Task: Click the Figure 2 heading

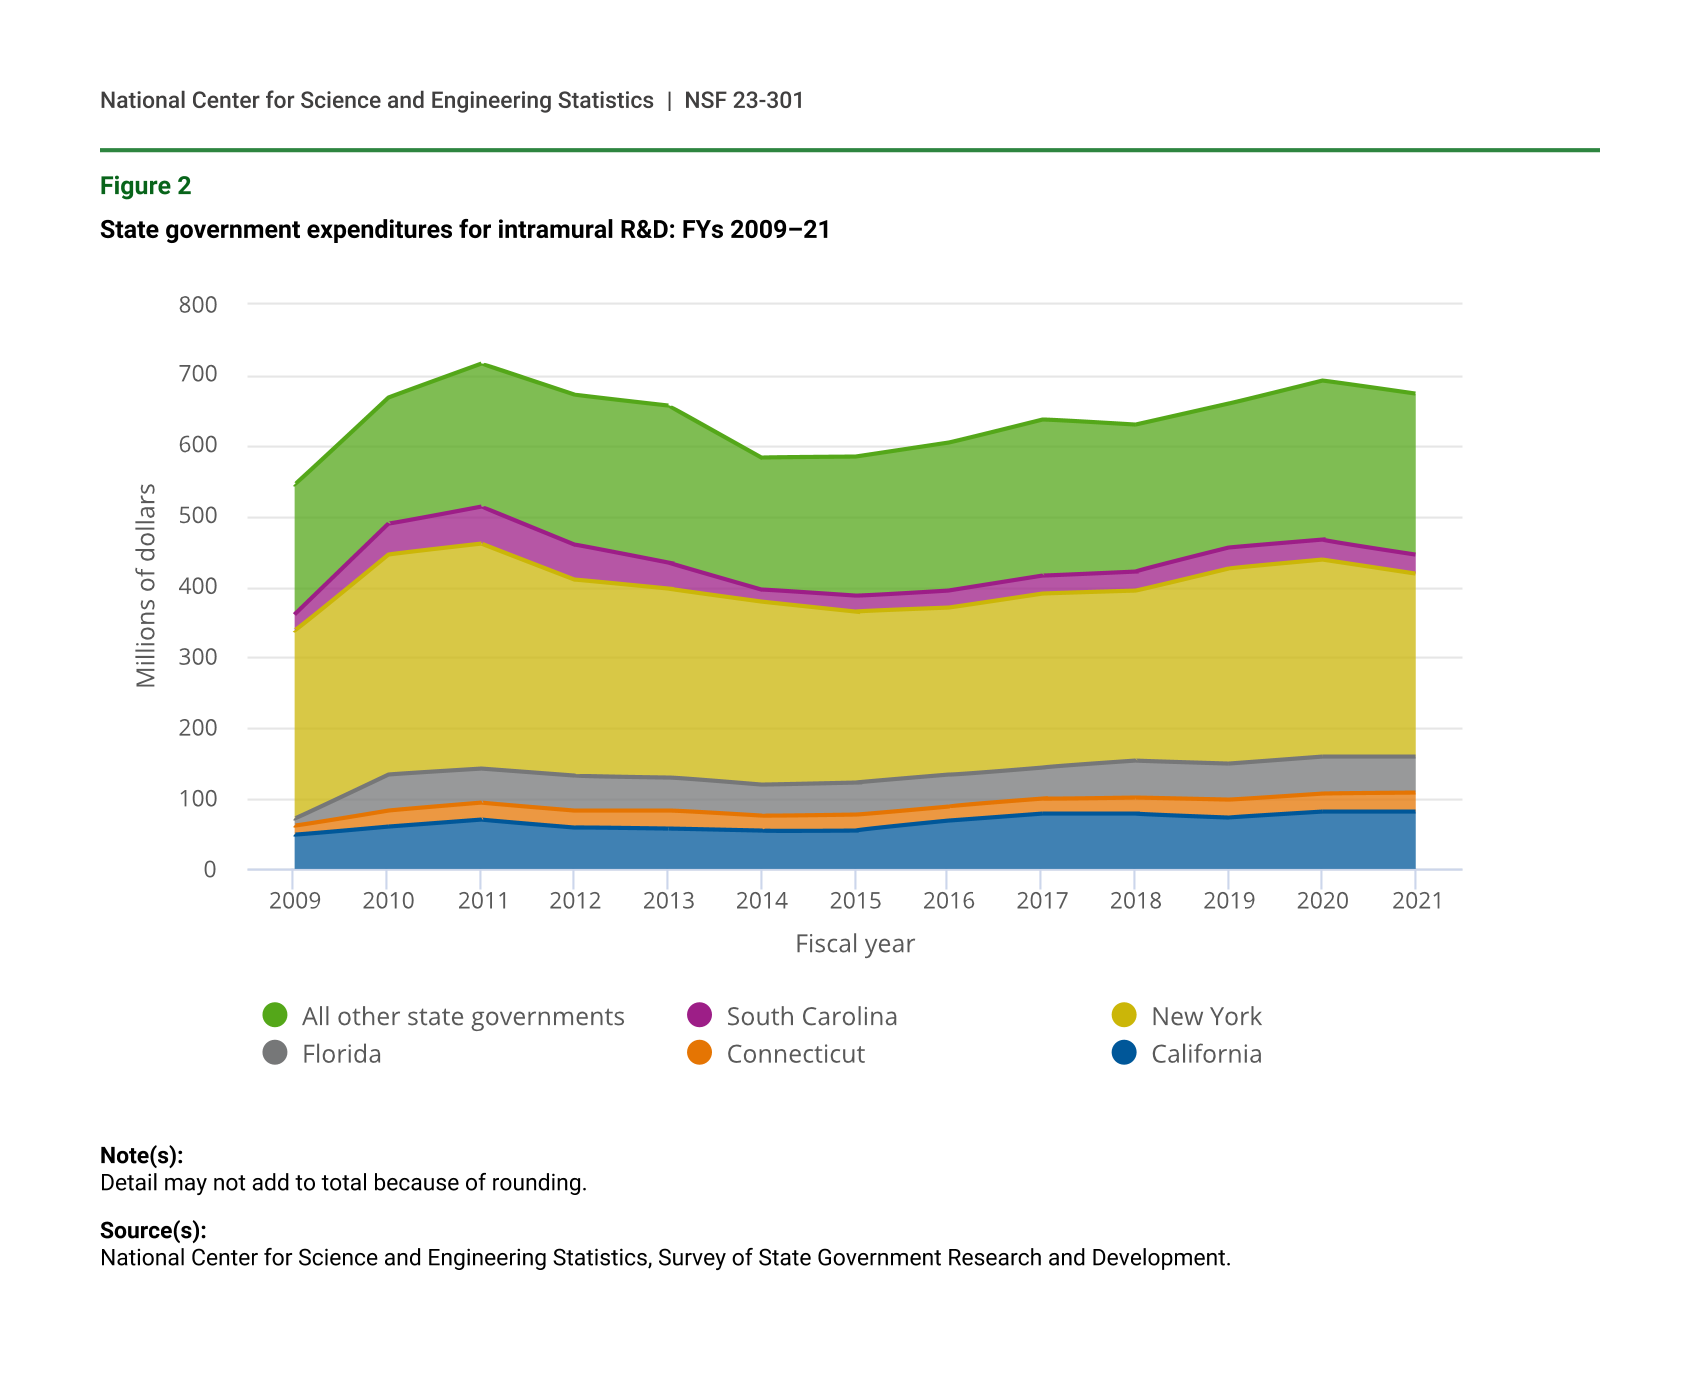Action: pyautogui.click(x=145, y=186)
